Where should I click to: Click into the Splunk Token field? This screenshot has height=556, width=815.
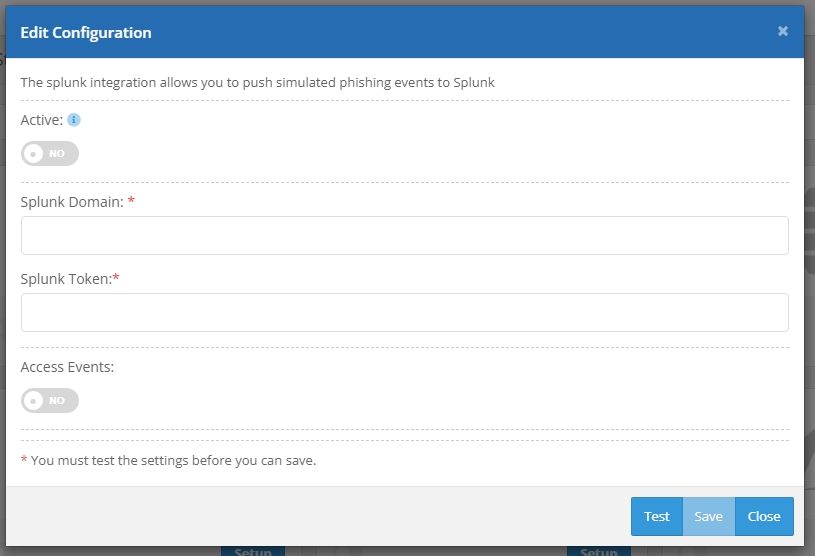pos(404,313)
